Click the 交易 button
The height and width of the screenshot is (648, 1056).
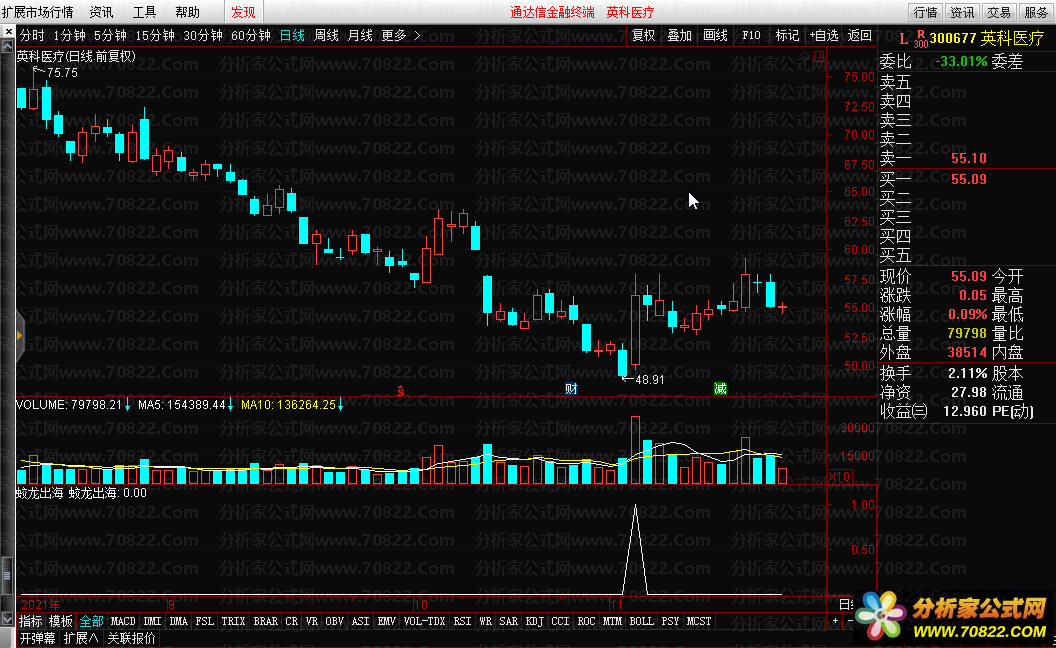pos(999,12)
